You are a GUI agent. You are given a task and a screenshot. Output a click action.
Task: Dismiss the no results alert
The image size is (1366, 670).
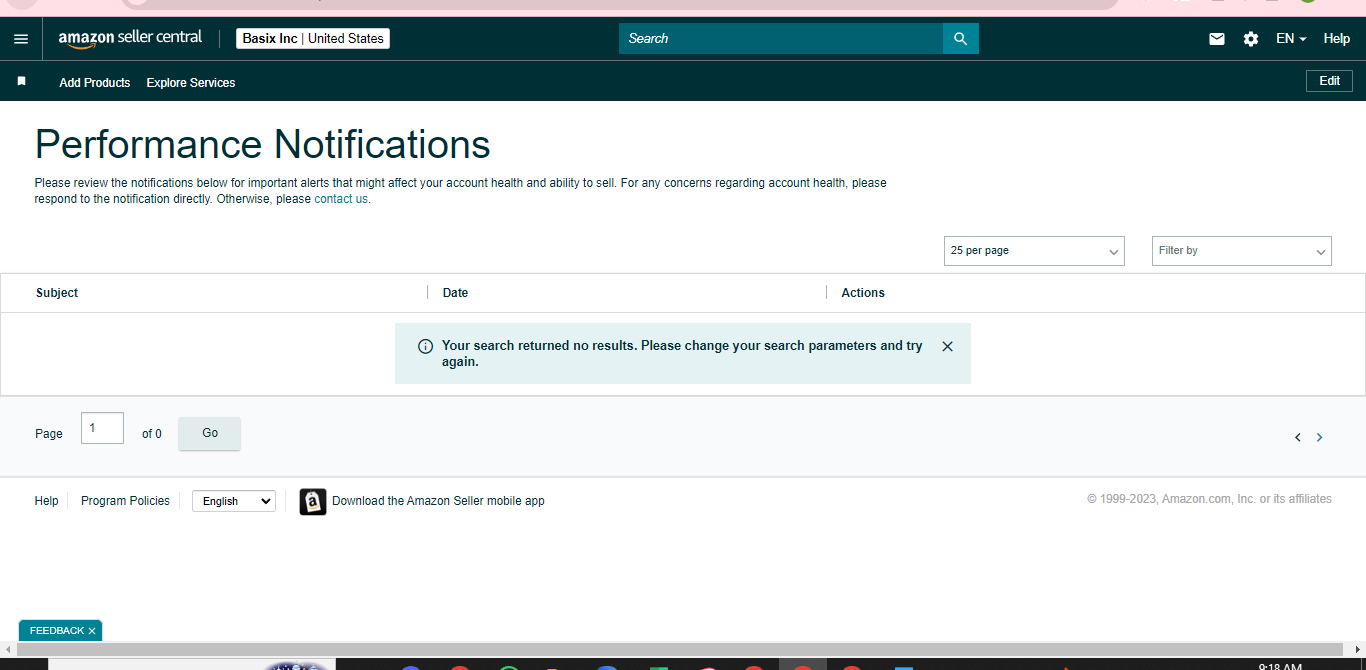[947, 346]
